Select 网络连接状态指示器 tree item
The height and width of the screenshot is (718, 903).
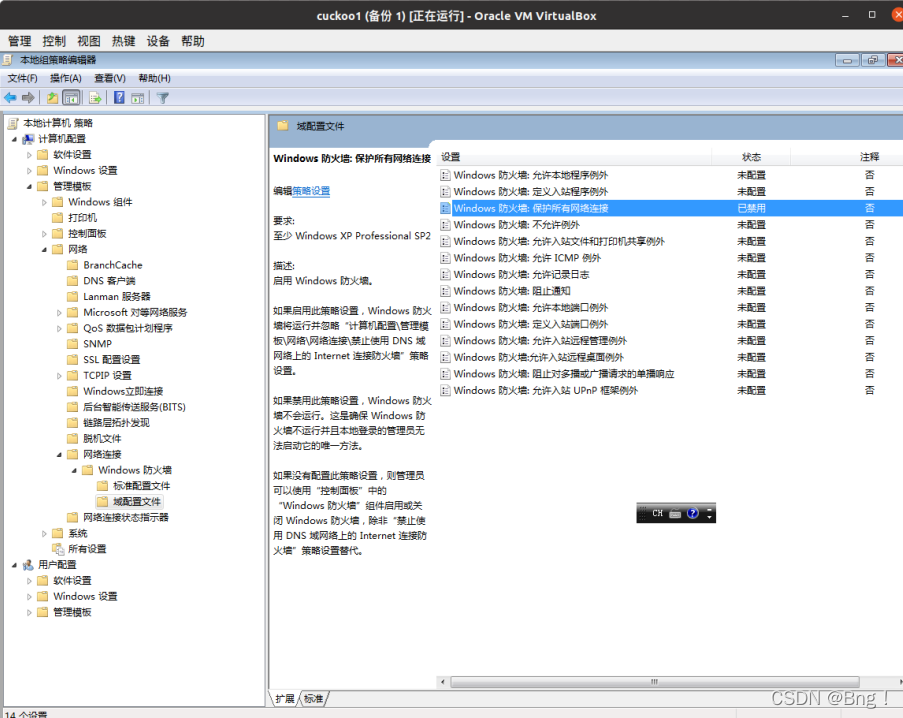click(x=126, y=518)
